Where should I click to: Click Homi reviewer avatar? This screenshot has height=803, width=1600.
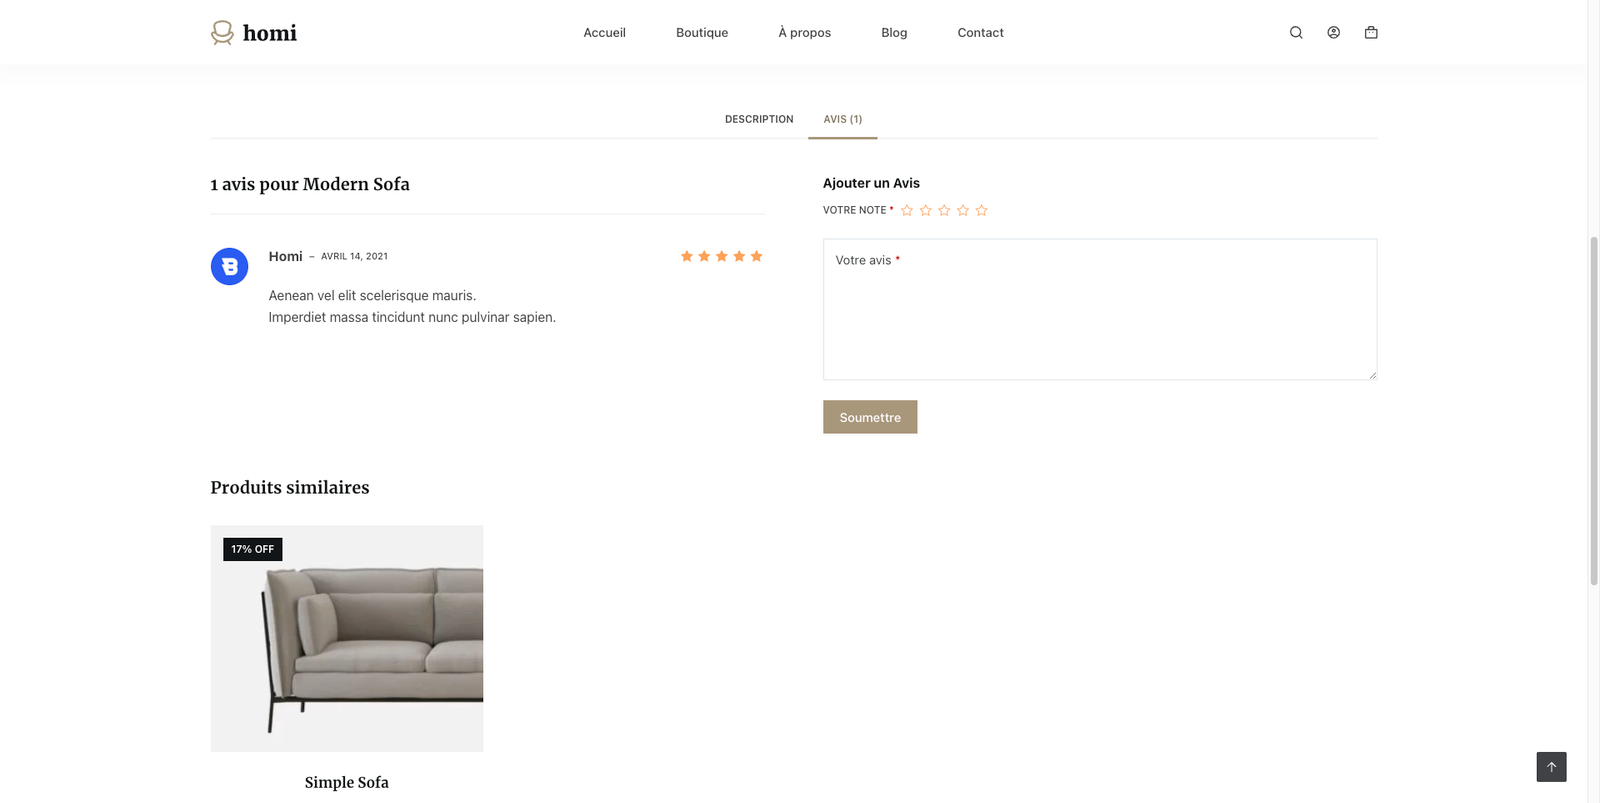(x=229, y=266)
